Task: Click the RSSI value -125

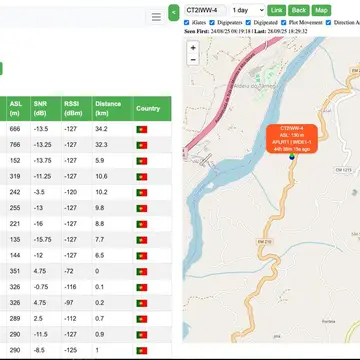Action: coord(70,350)
